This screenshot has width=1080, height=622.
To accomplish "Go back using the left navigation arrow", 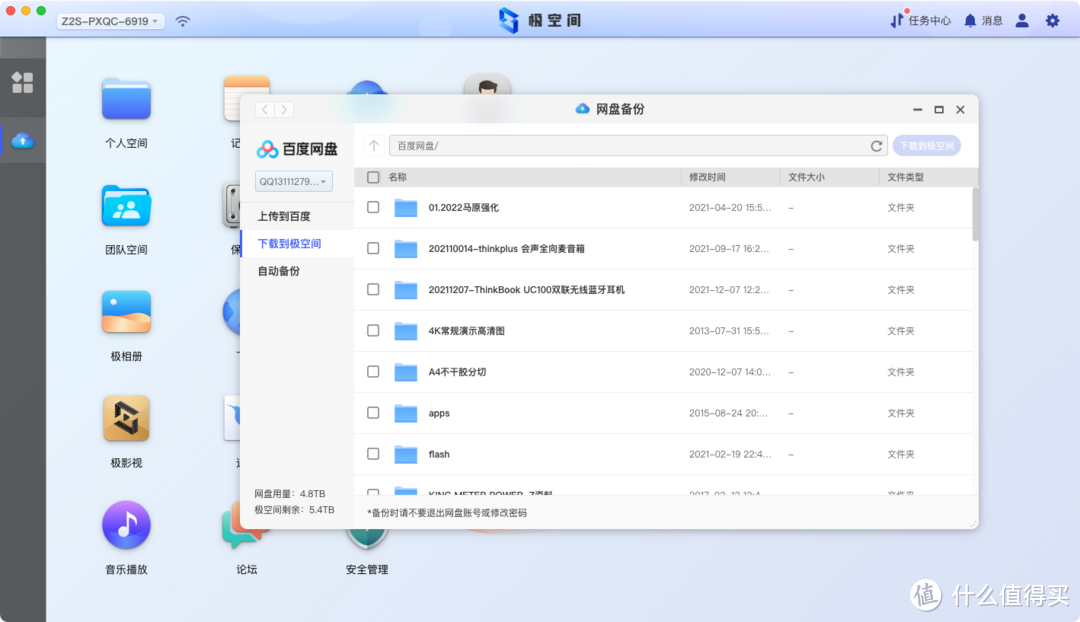I will pos(265,110).
